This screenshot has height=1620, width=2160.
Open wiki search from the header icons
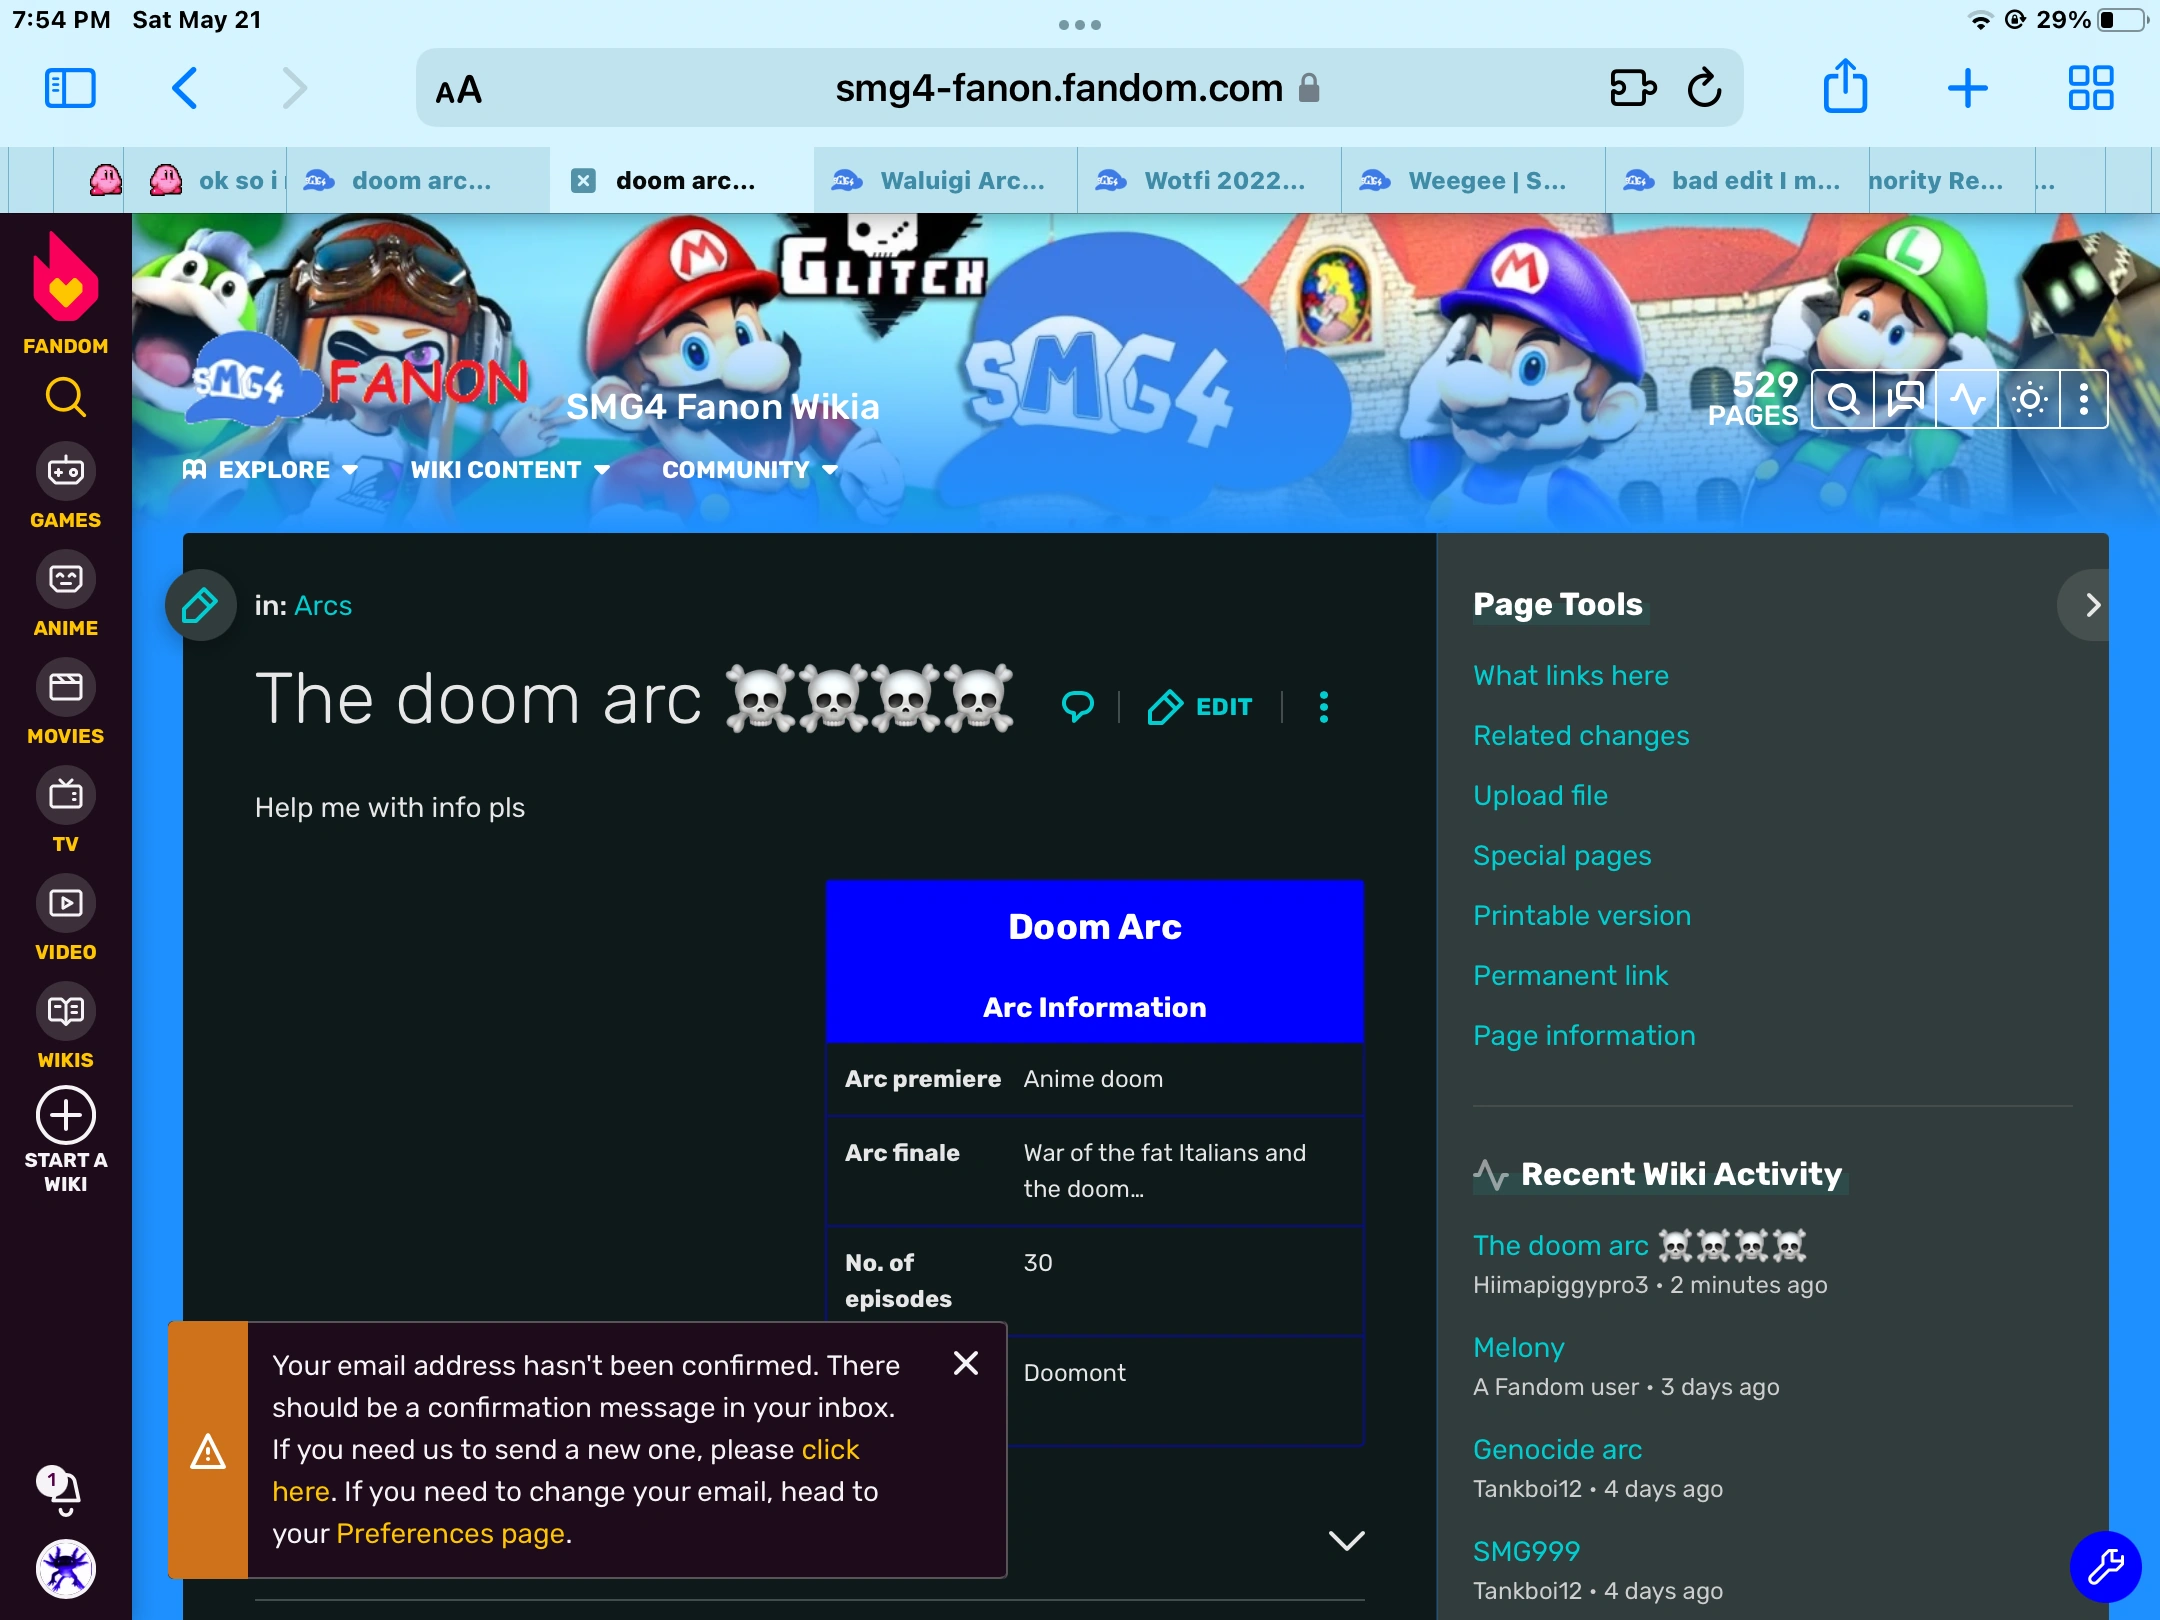pyautogui.click(x=1843, y=398)
